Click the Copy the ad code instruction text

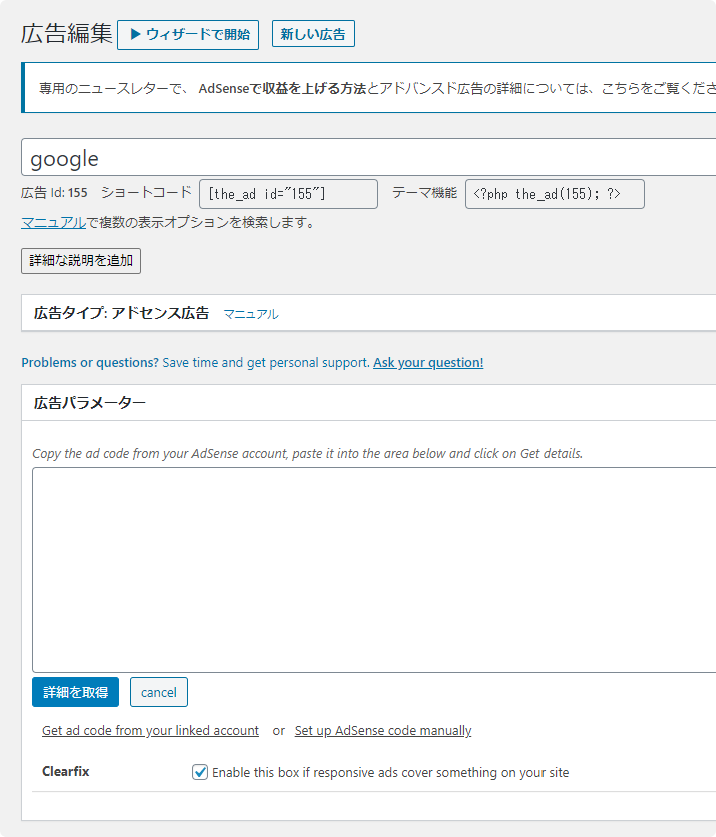[x=308, y=453]
